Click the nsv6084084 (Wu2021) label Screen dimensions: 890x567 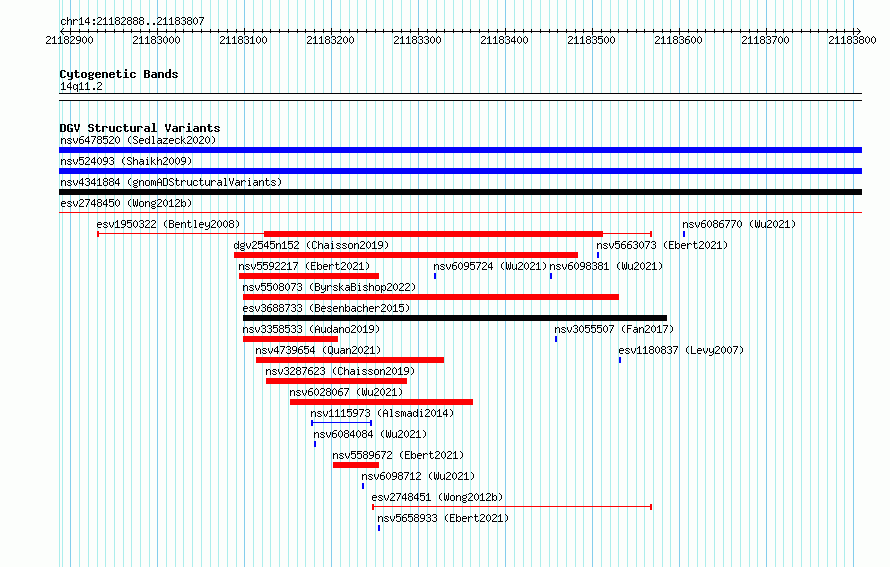pos(370,434)
